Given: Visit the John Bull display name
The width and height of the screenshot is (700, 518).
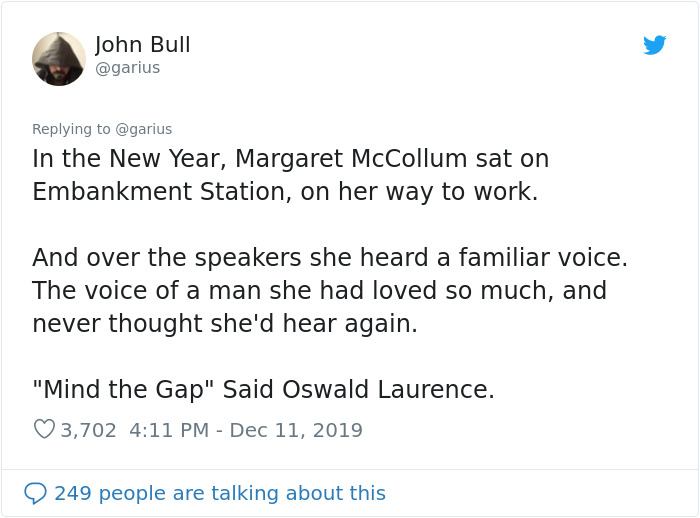Looking at the screenshot, I should (x=142, y=45).
